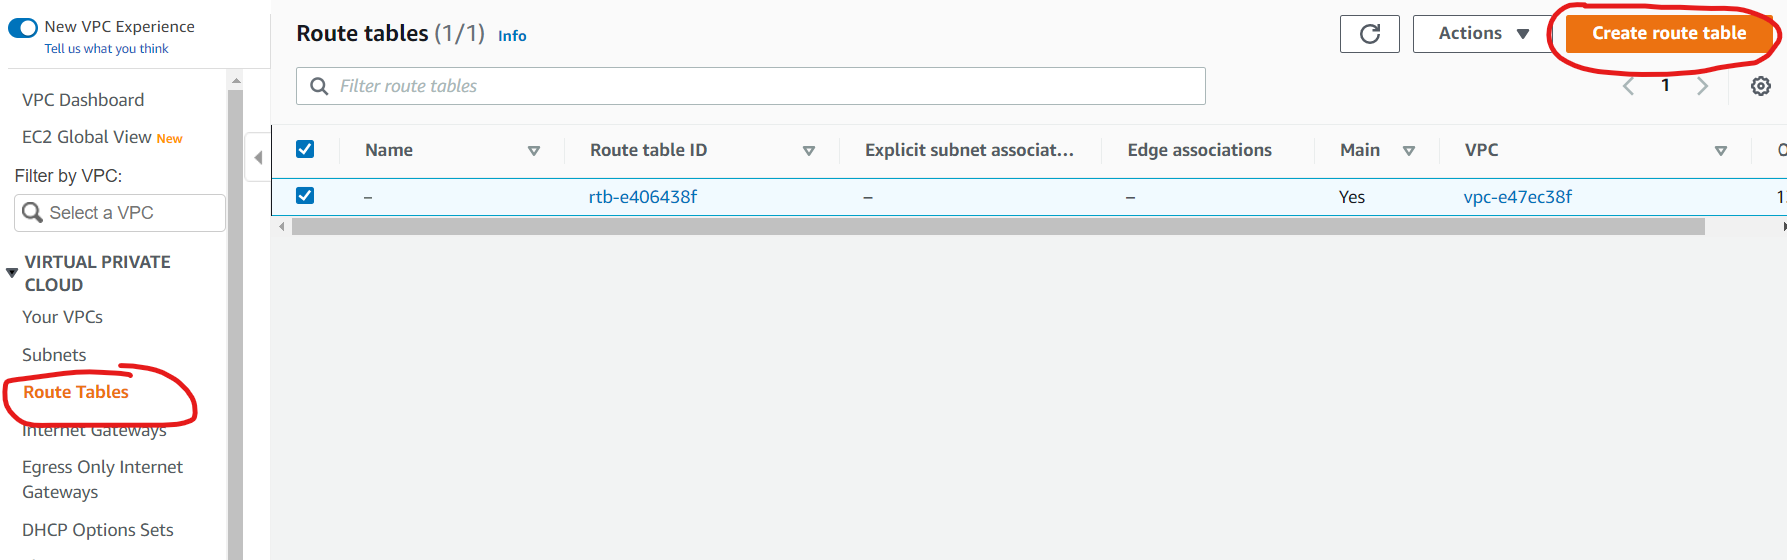Click the table scroll-left arrow
The image size is (1787, 560).
(x=282, y=227)
